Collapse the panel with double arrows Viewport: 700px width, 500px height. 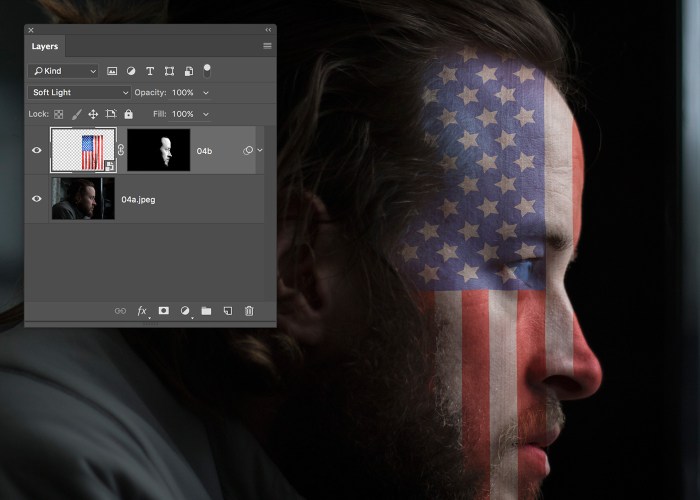click(268, 30)
